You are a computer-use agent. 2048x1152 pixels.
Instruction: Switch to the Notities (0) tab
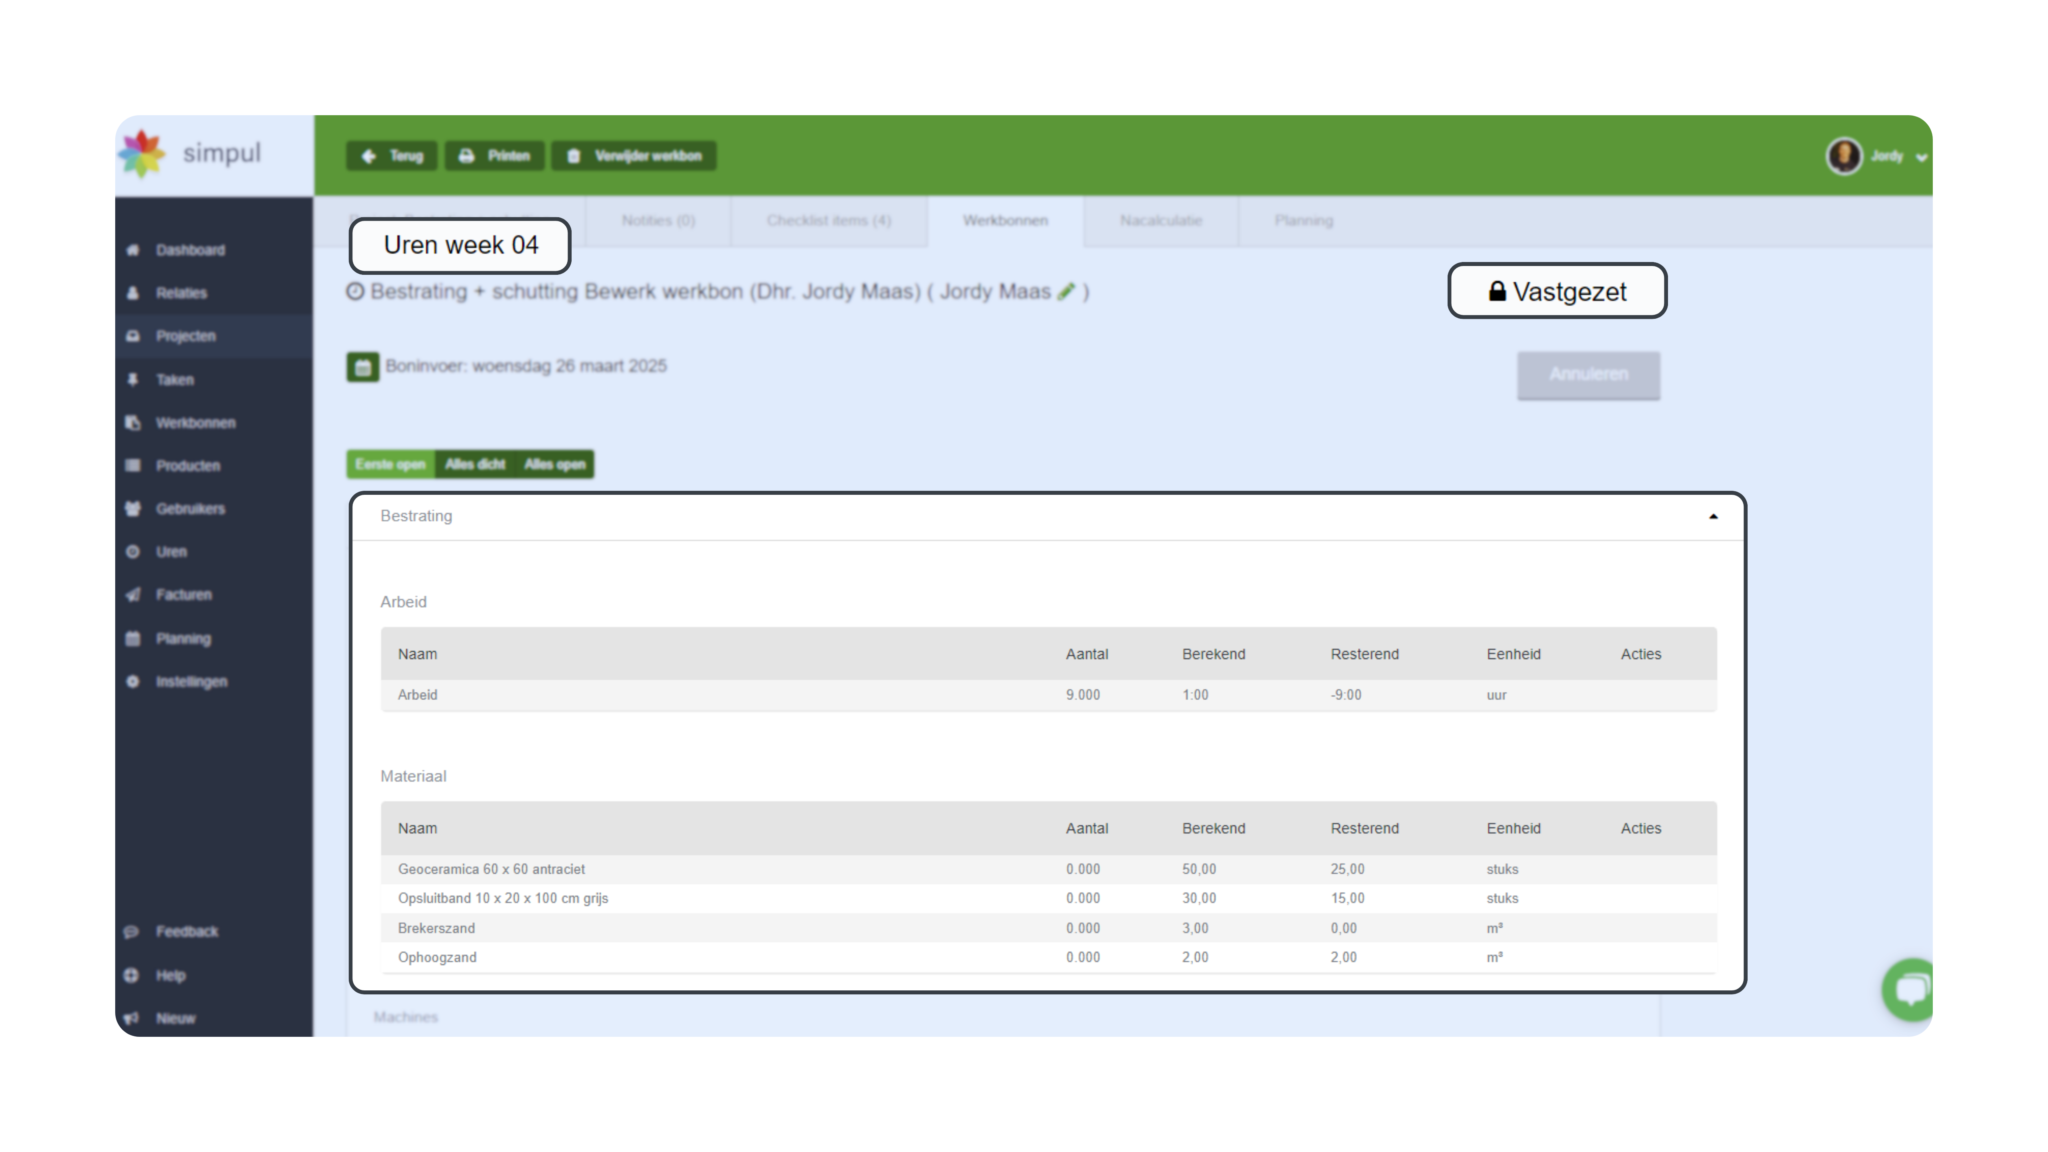(658, 221)
